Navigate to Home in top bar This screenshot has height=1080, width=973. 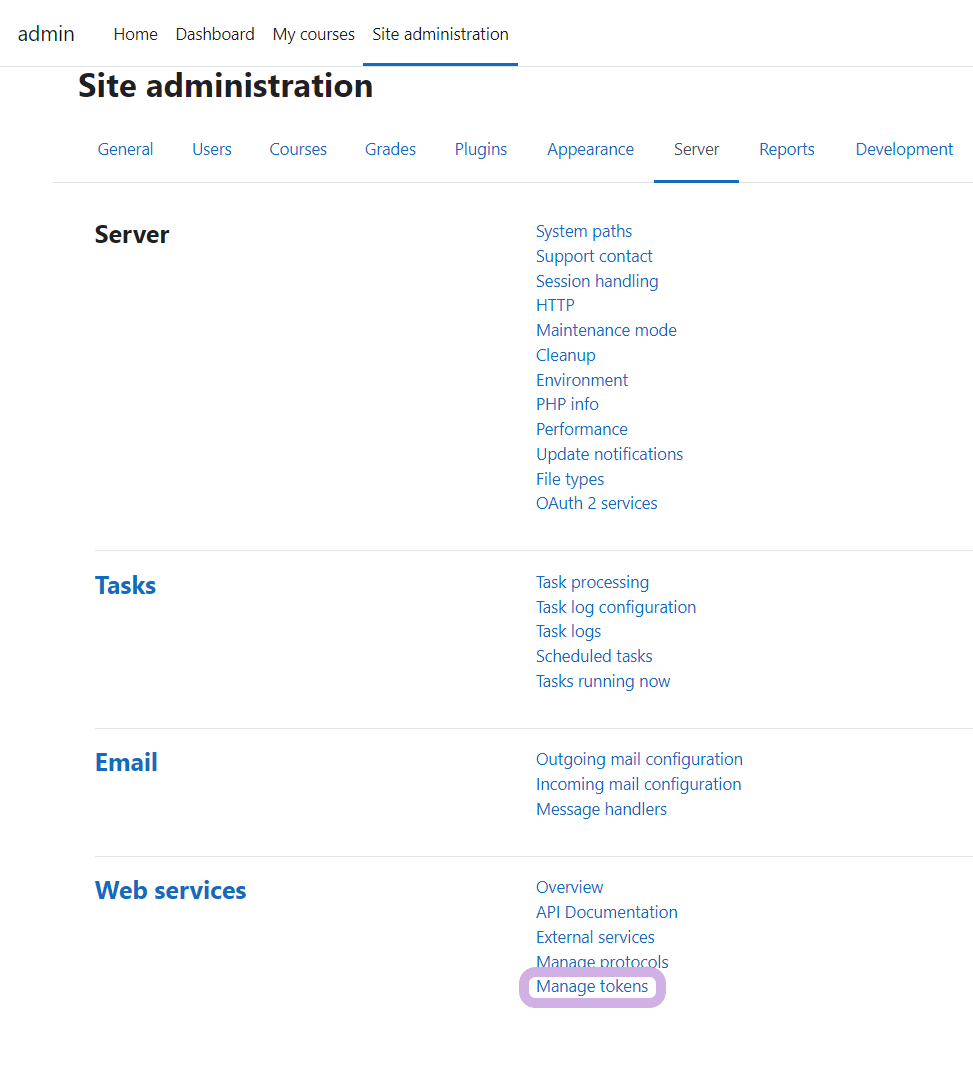pyautogui.click(x=135, y=34)
